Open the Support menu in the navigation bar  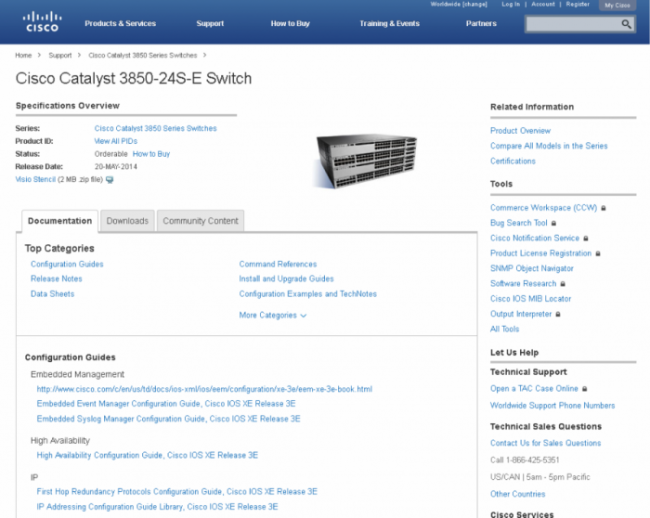(x=210, y=23)
